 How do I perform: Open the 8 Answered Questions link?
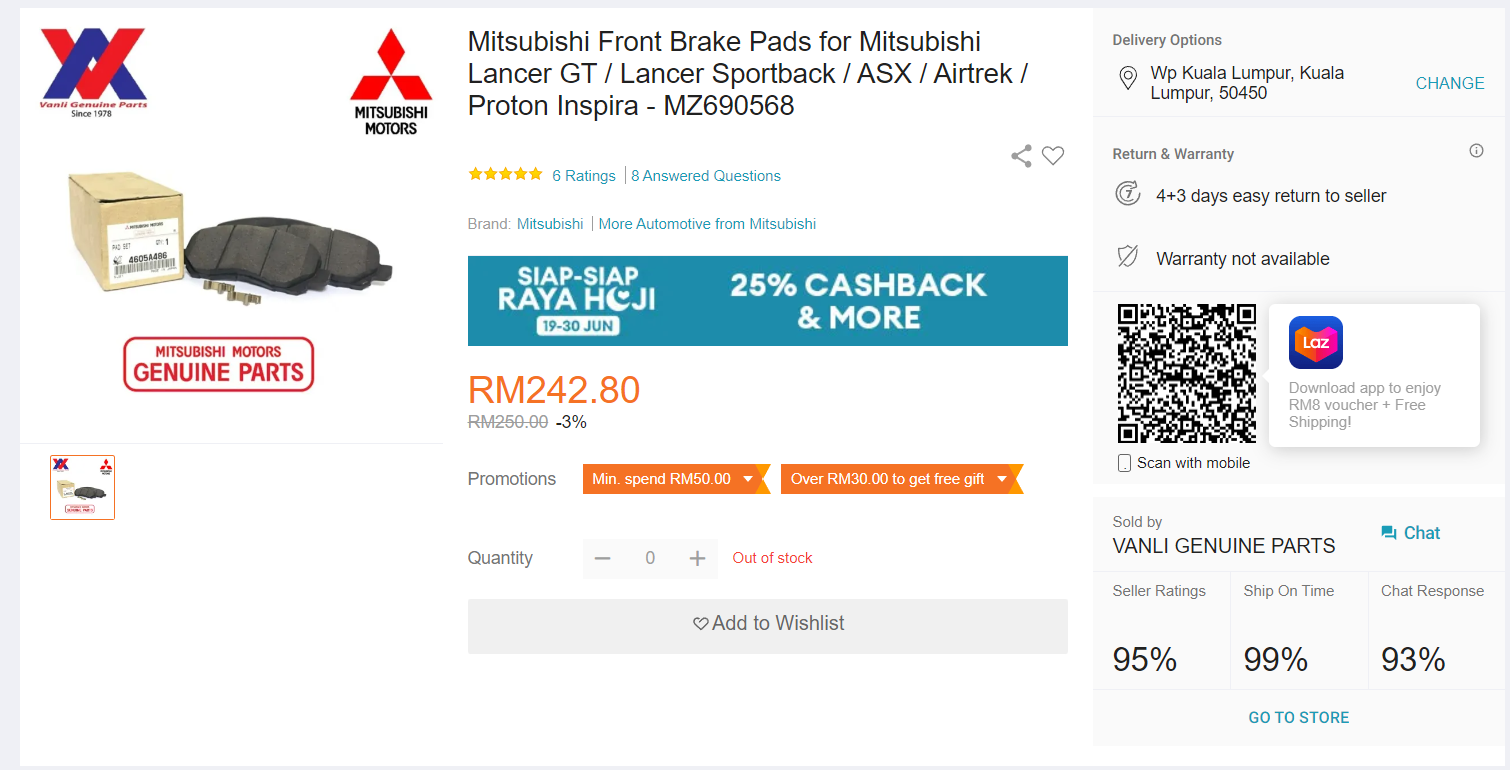(x=706, y=176)
